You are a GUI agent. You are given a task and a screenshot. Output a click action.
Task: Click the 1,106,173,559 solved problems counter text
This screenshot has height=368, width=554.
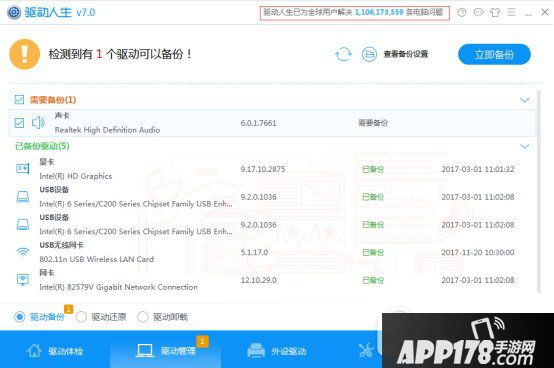click(379, 12)
